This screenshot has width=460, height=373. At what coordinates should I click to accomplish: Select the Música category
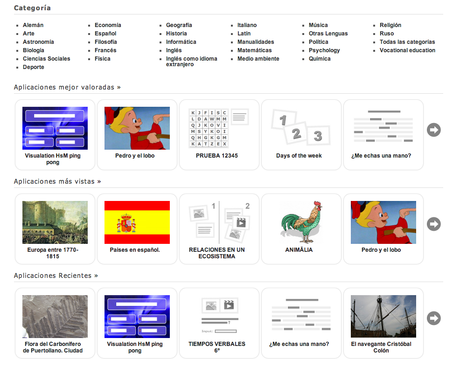[x=318, y=25]
